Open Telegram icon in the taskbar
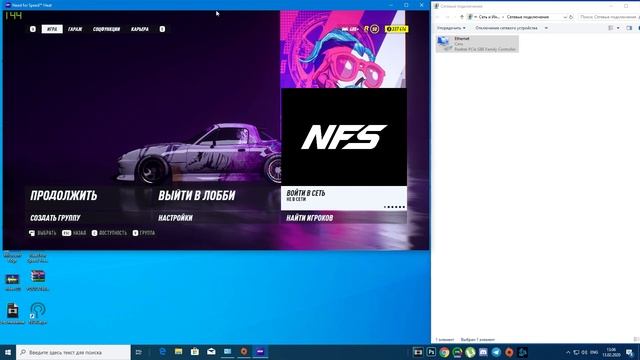 496,352
